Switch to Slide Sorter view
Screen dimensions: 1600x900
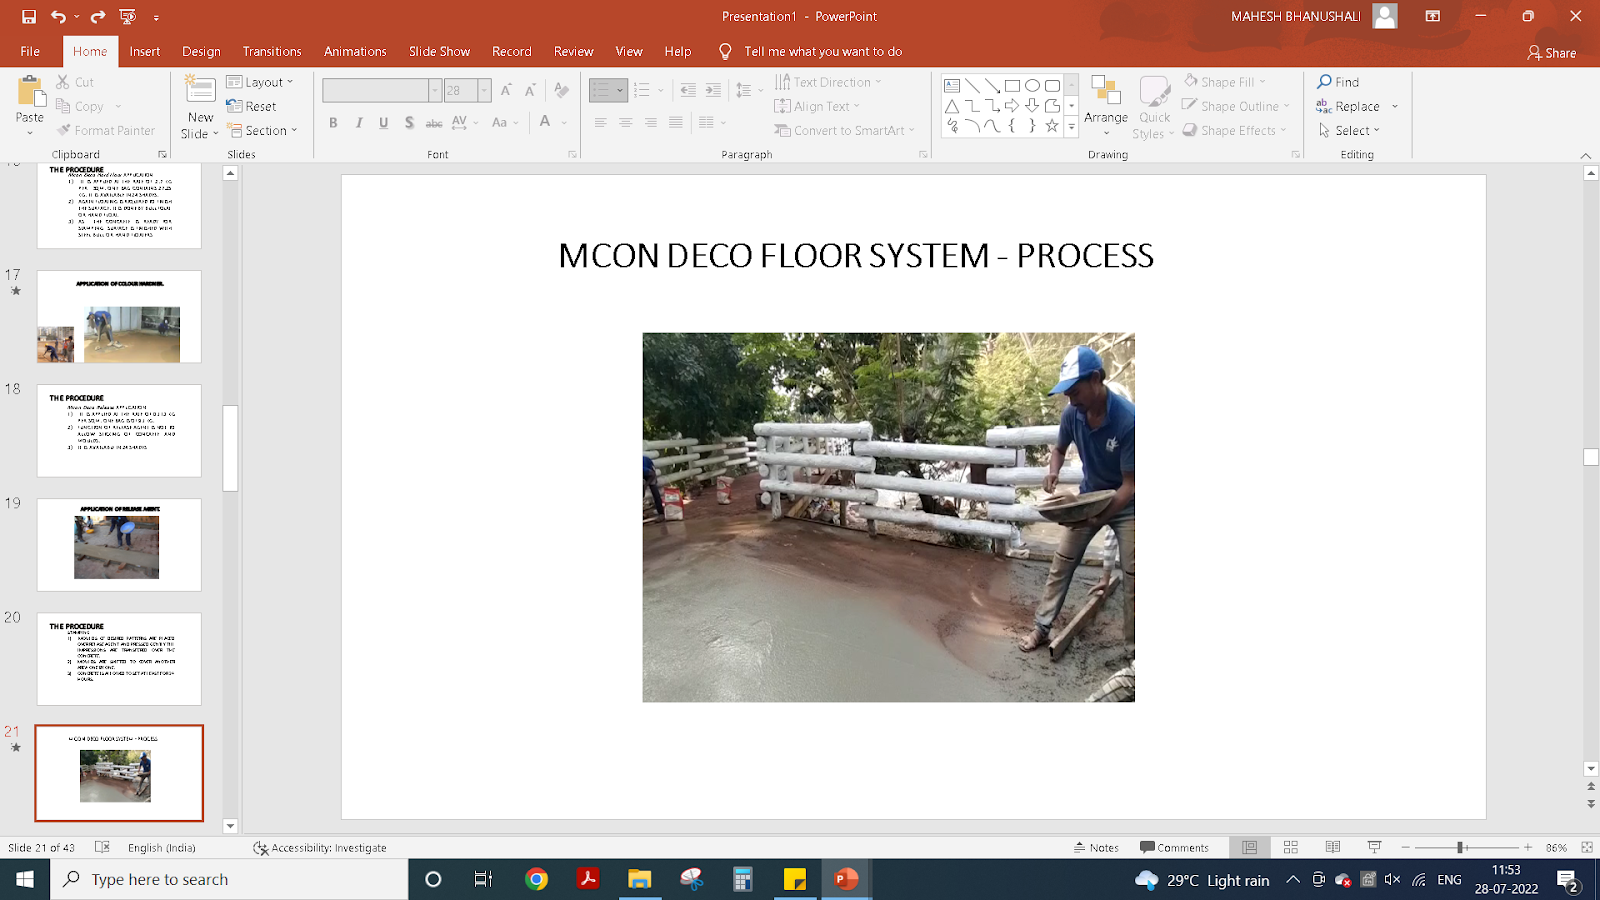tap(1291, 847)
